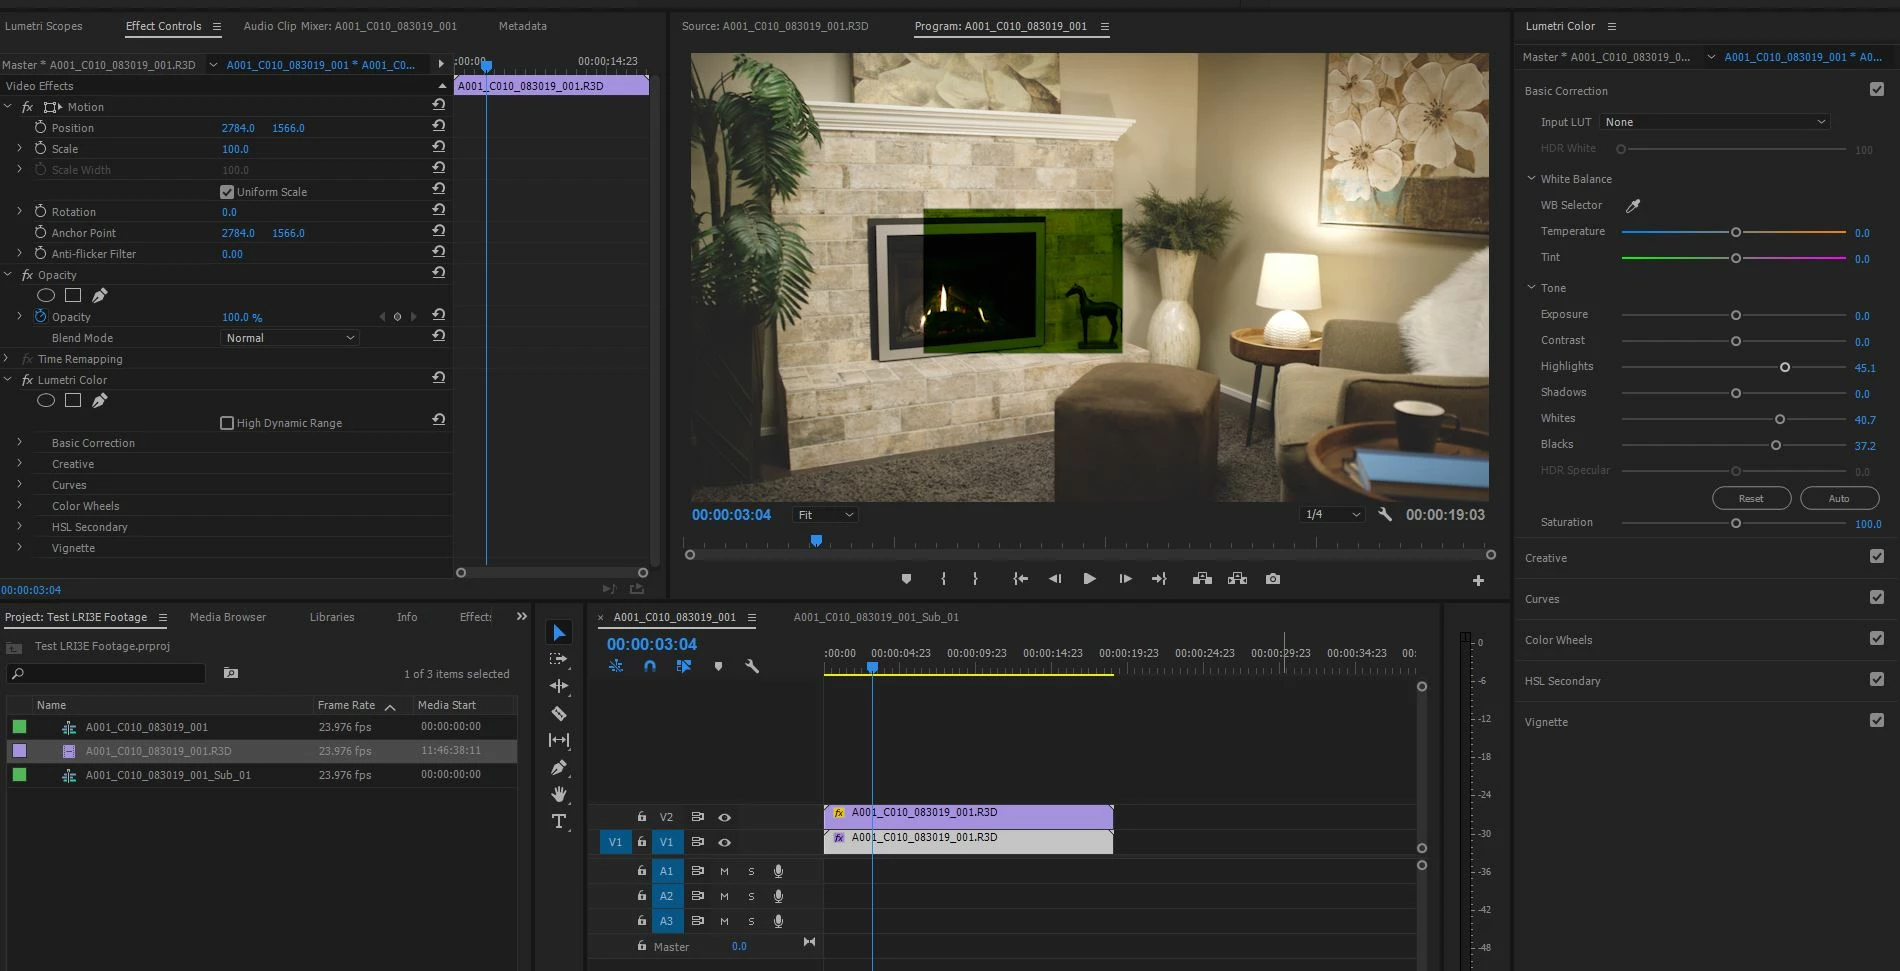Switch to the Lumetri Scopes tab

pyautogui.click(x=44, y=26)
